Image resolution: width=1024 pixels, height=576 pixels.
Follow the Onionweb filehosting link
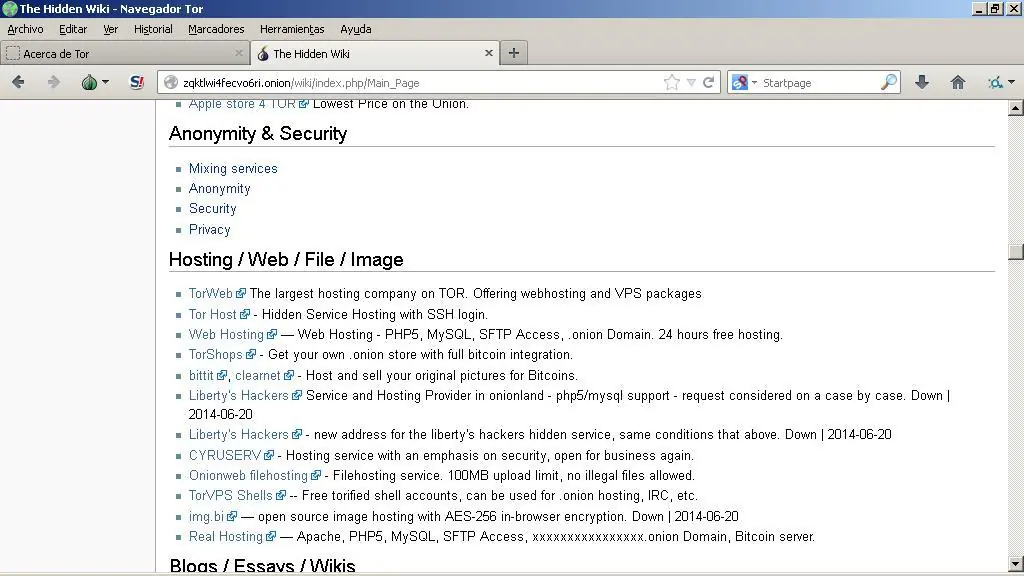(248, 475)
